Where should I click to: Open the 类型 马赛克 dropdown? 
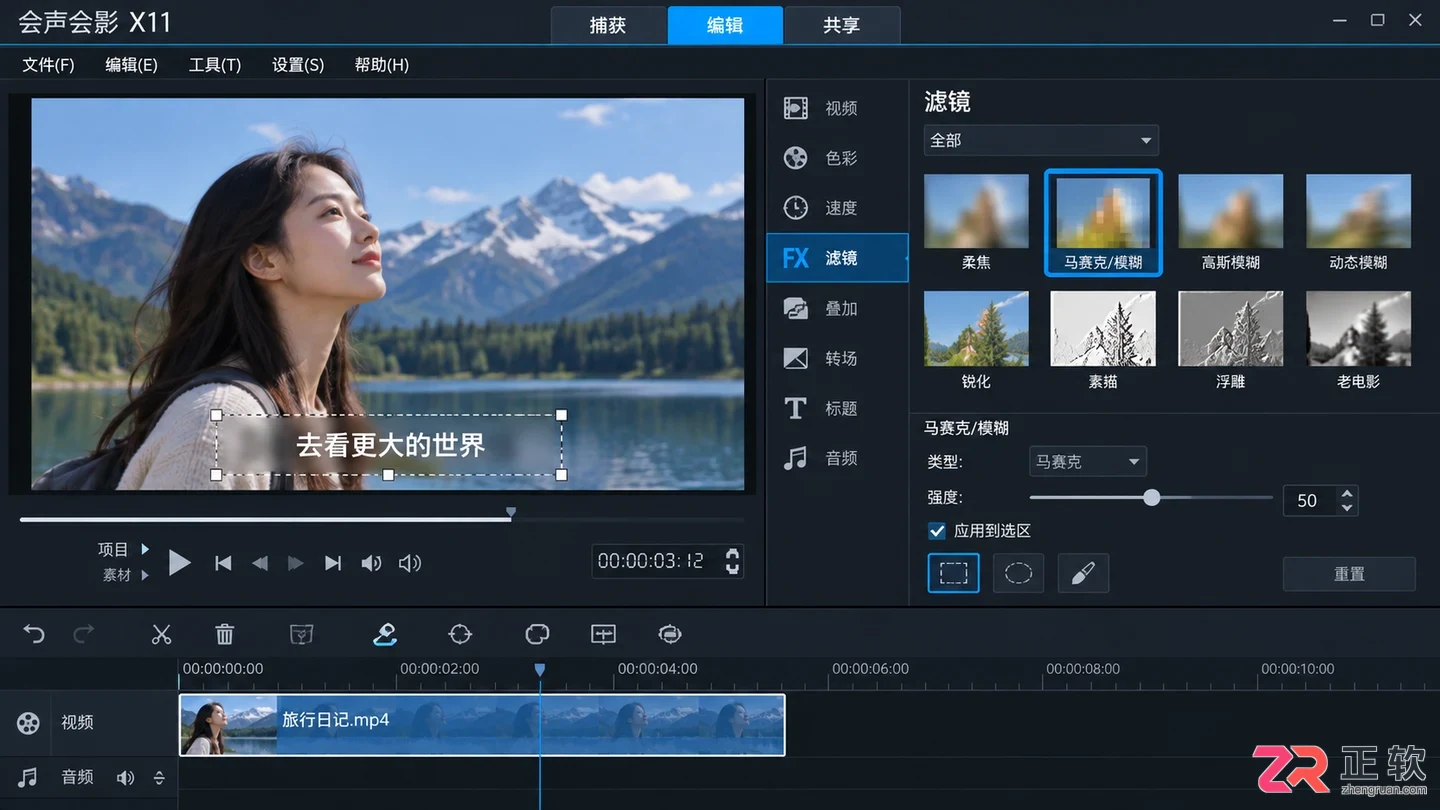pos(1088,462)
